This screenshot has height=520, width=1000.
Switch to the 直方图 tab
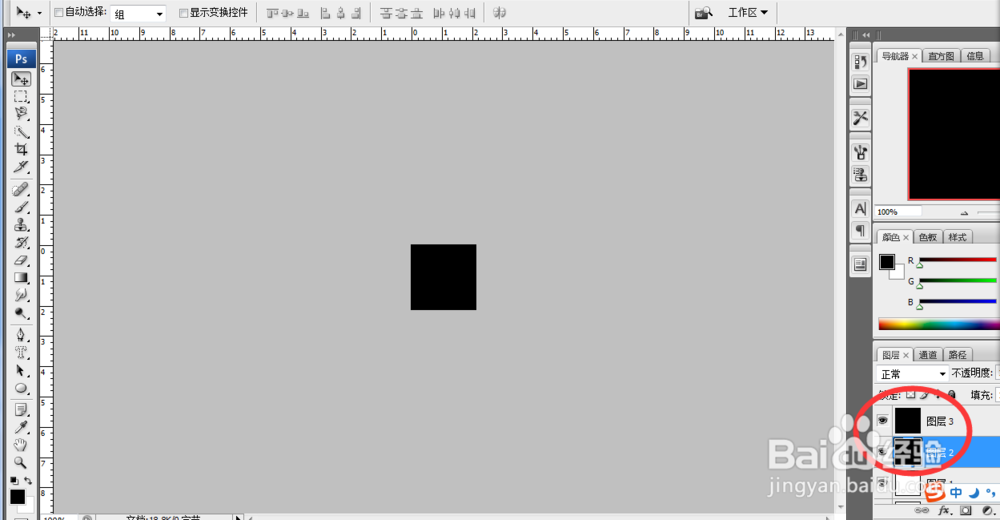point(941,56)
